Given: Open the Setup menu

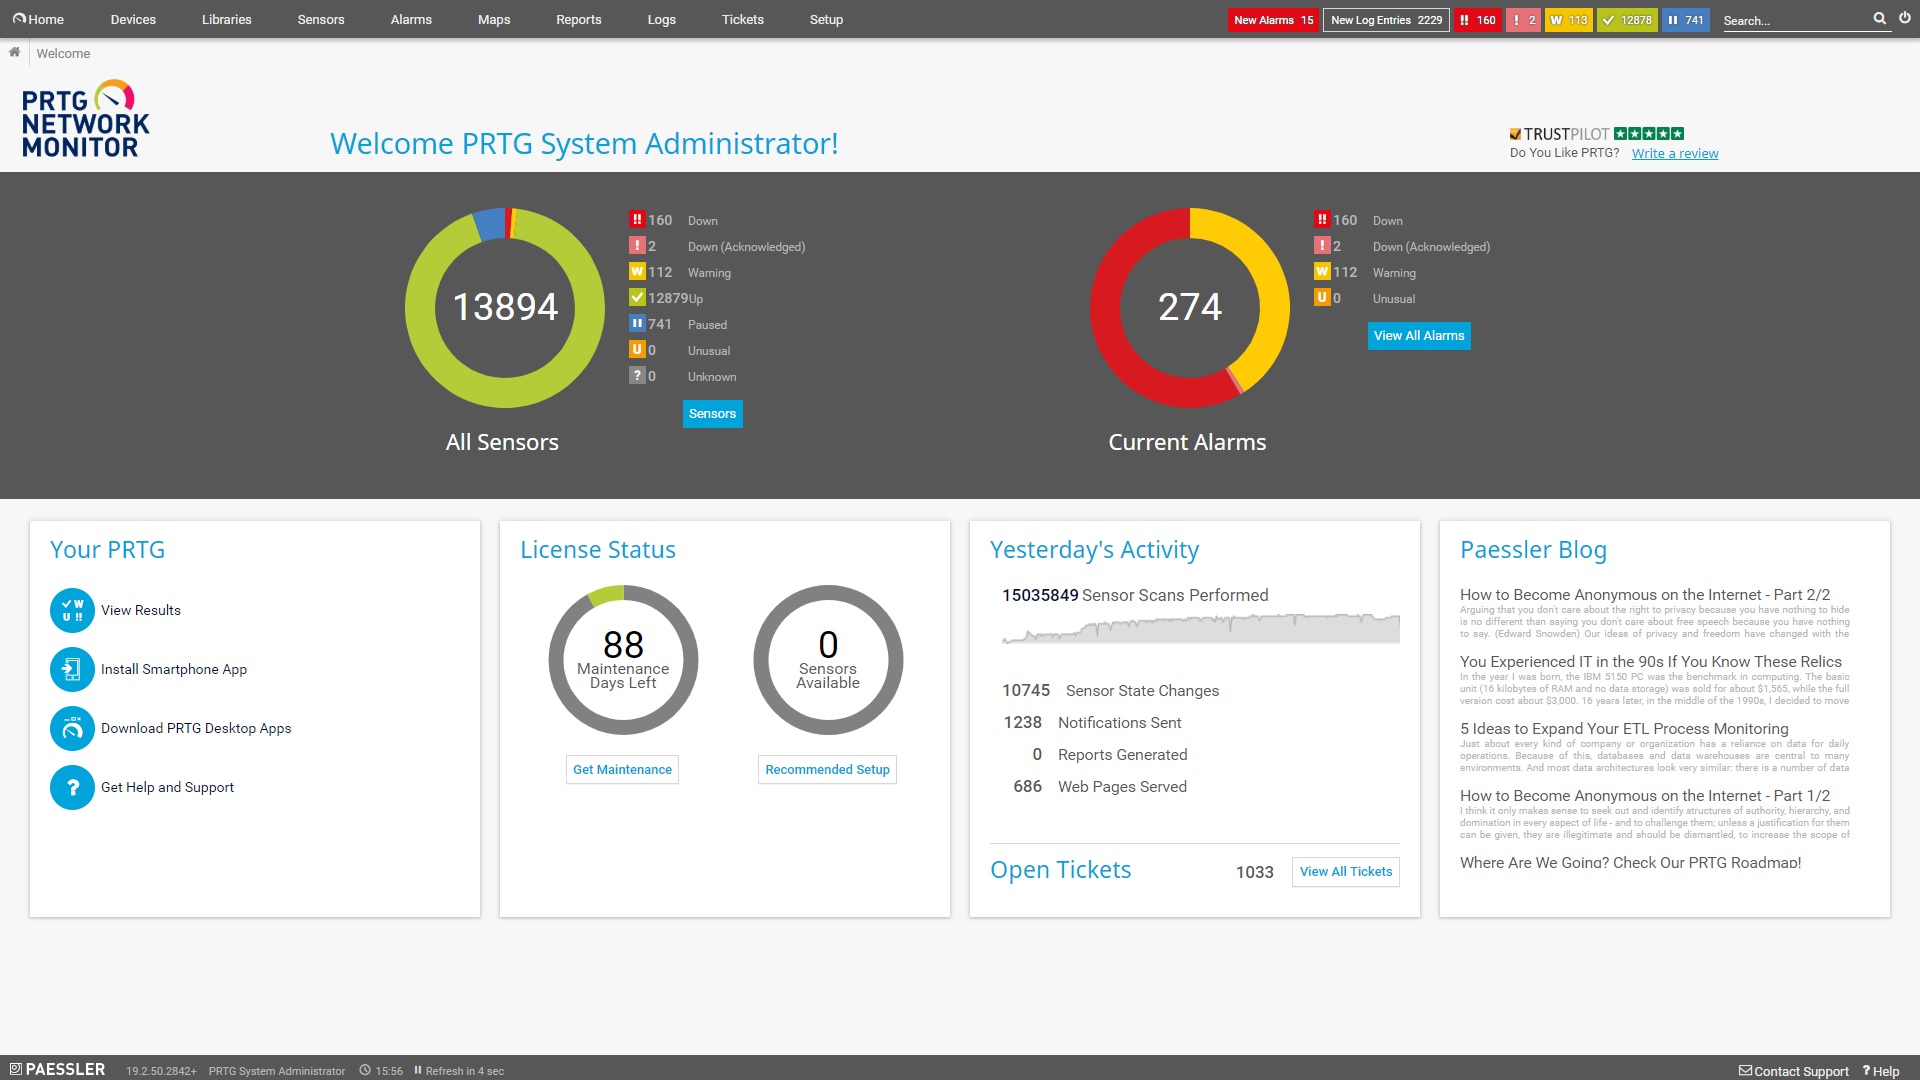Looking at the screenshot, I should click(x=826, y=19).
